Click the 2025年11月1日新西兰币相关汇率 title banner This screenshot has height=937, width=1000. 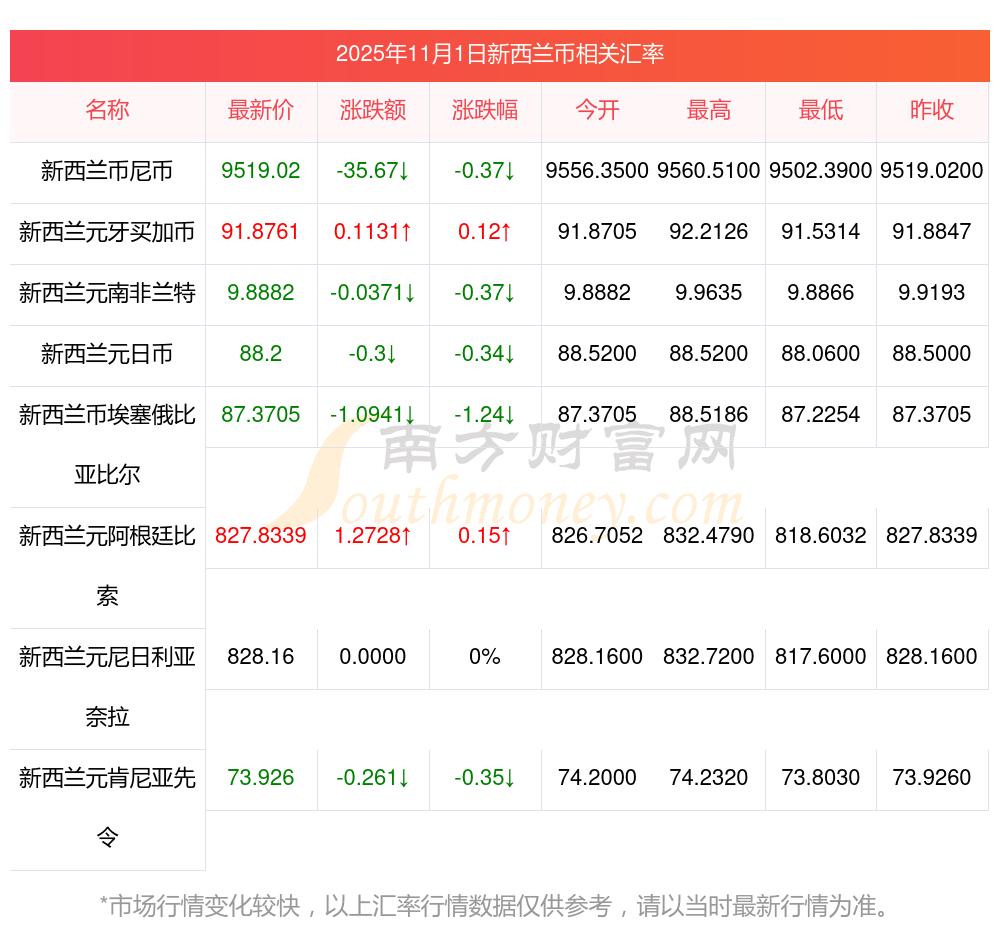(499, 54)
